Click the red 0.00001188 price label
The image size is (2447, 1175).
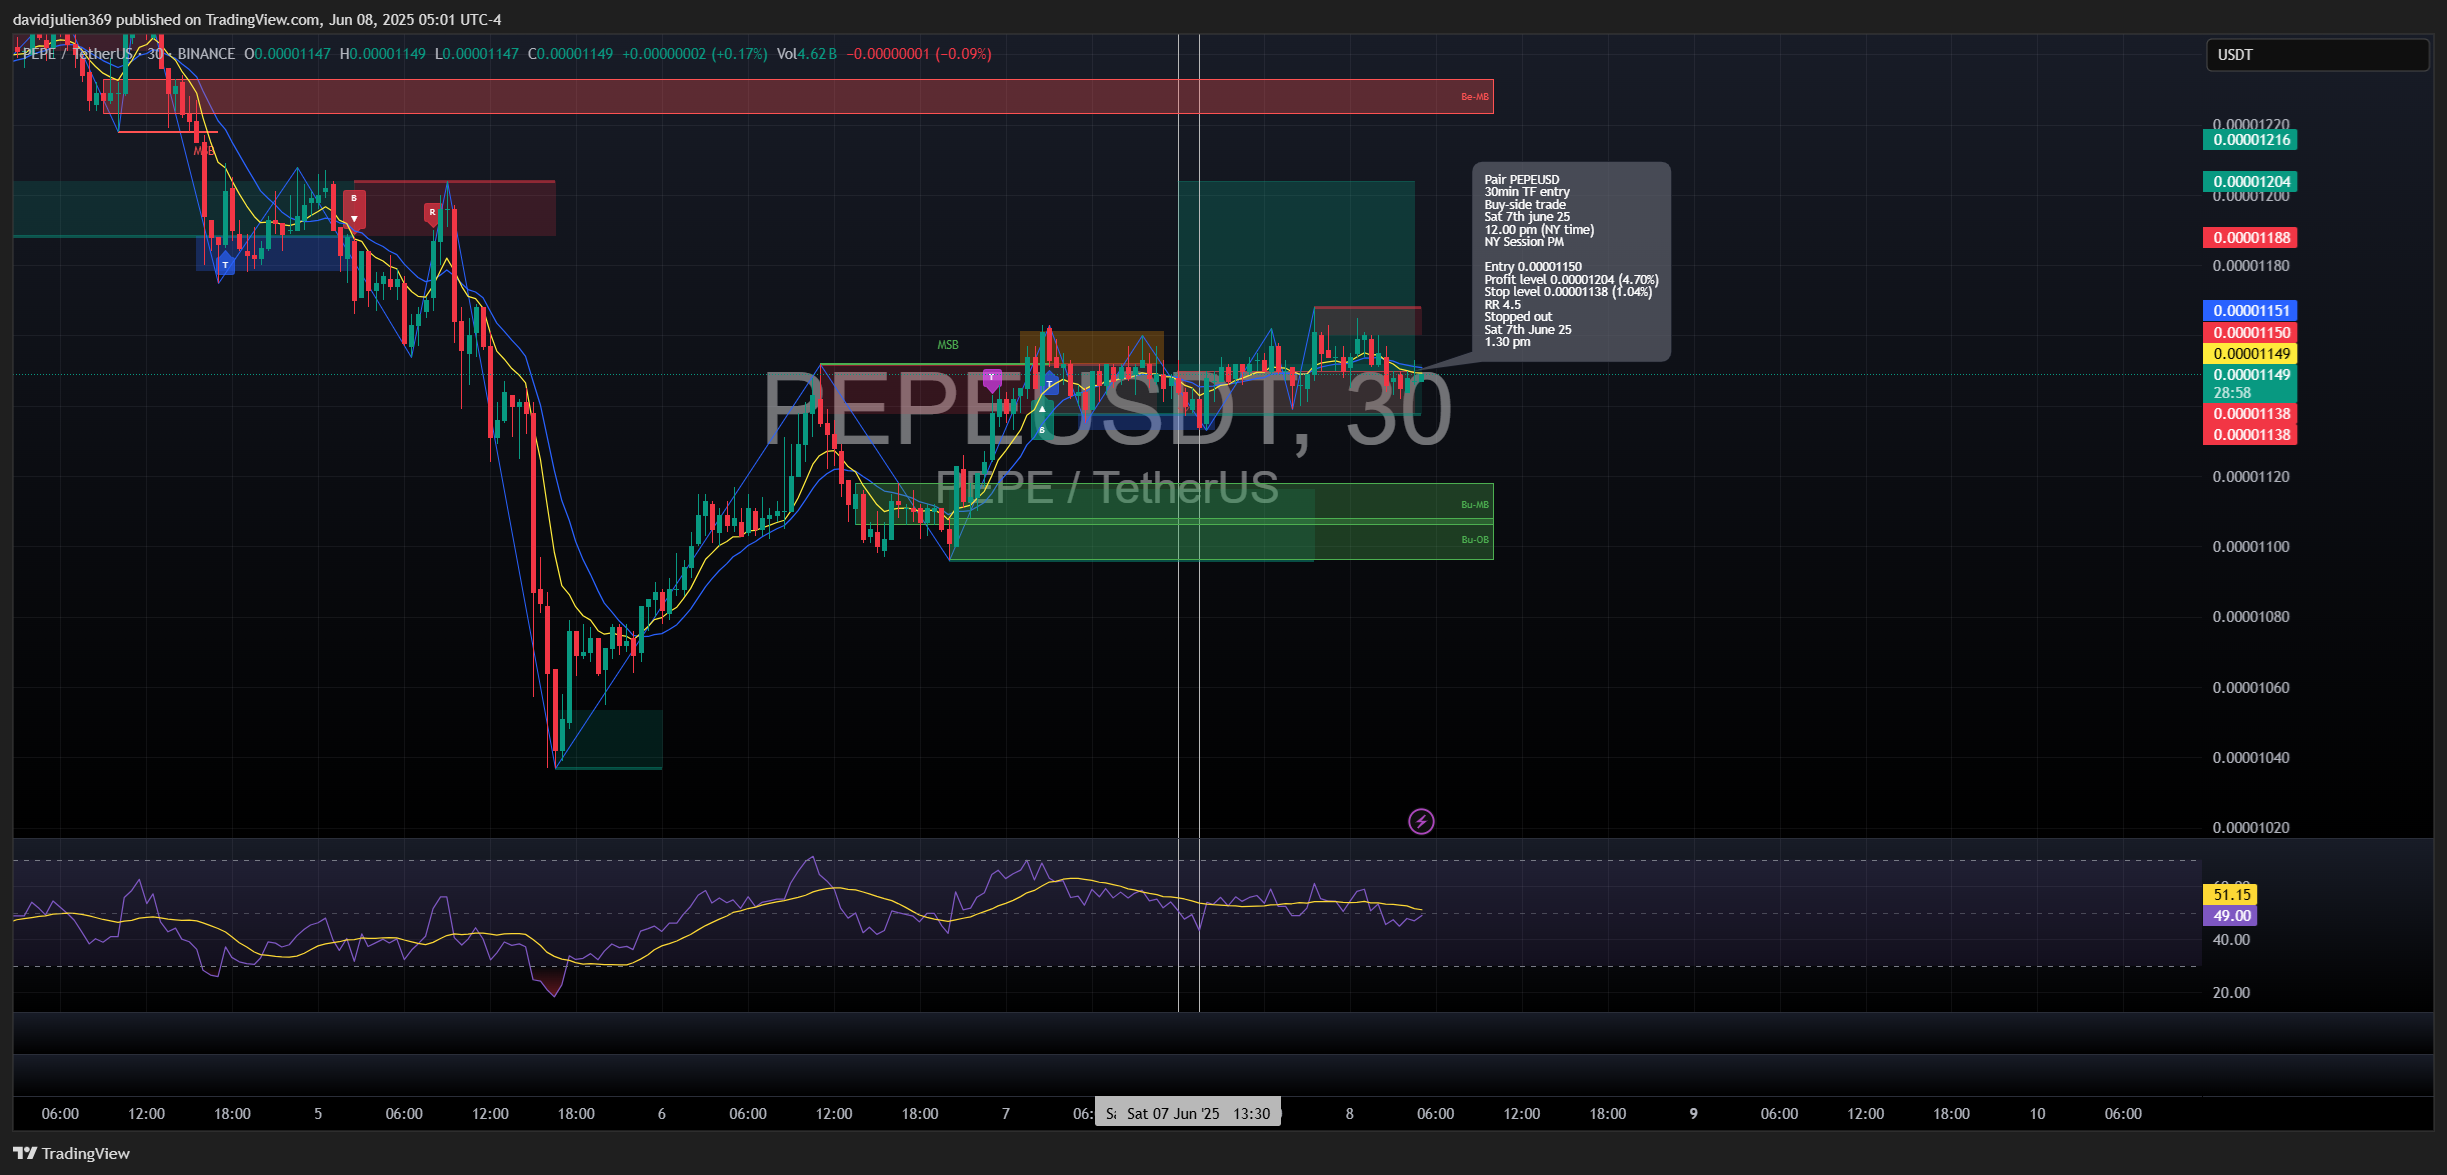2250,238
